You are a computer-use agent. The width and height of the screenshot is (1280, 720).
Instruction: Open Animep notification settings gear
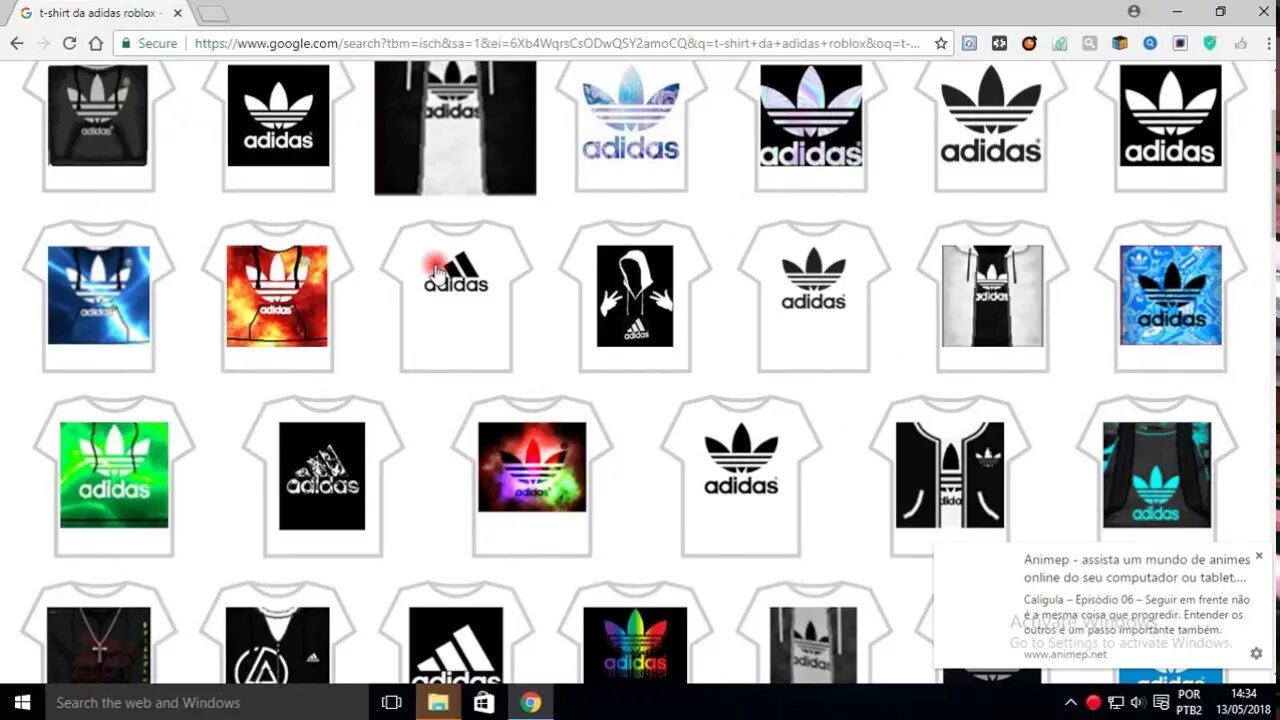1256,653
